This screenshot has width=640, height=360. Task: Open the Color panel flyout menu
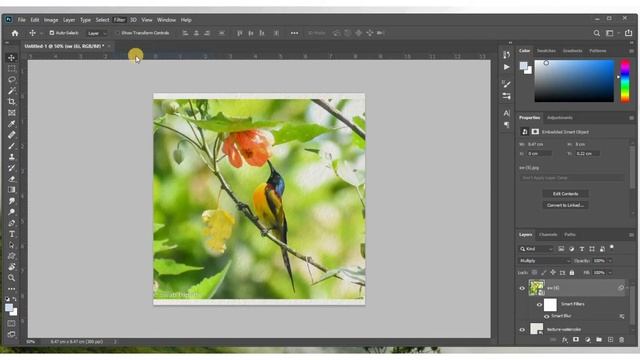pyautogui.click(x=631, y=51)
